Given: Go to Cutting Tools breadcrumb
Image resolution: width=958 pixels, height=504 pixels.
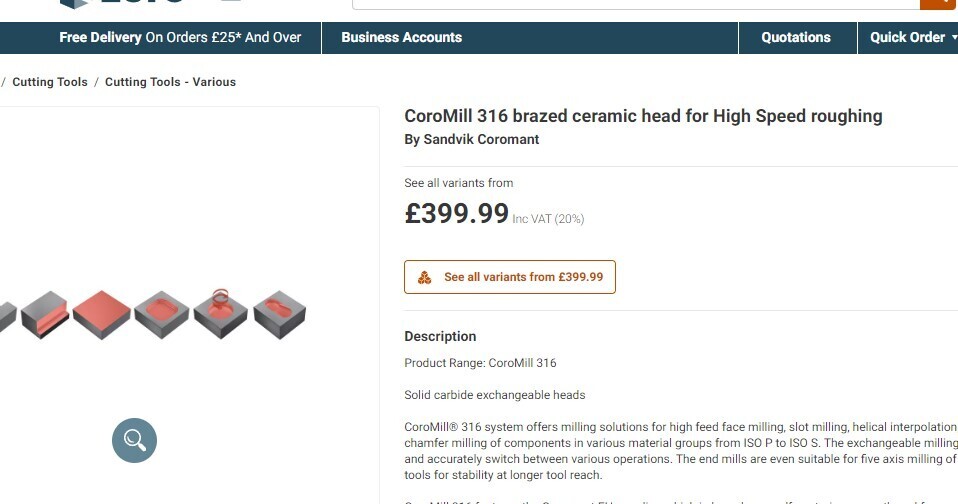Looking at the screenshot, I should (x=50, y=82).
